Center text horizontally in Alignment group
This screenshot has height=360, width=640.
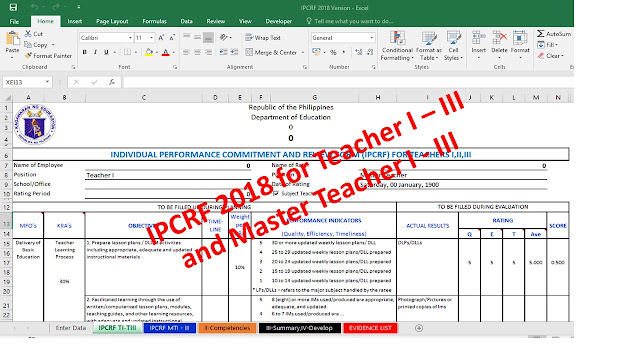coord(197,52)
